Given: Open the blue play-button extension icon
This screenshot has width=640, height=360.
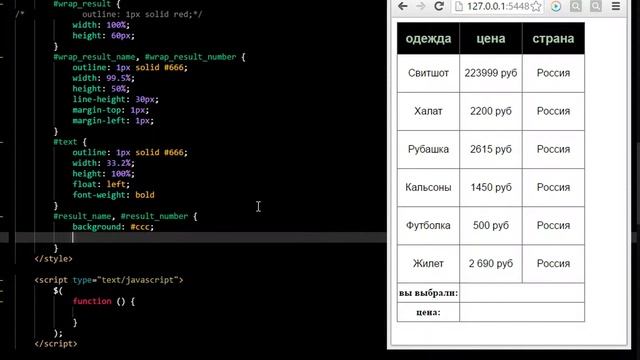Looking at the screenshot, I should (556, 6).
